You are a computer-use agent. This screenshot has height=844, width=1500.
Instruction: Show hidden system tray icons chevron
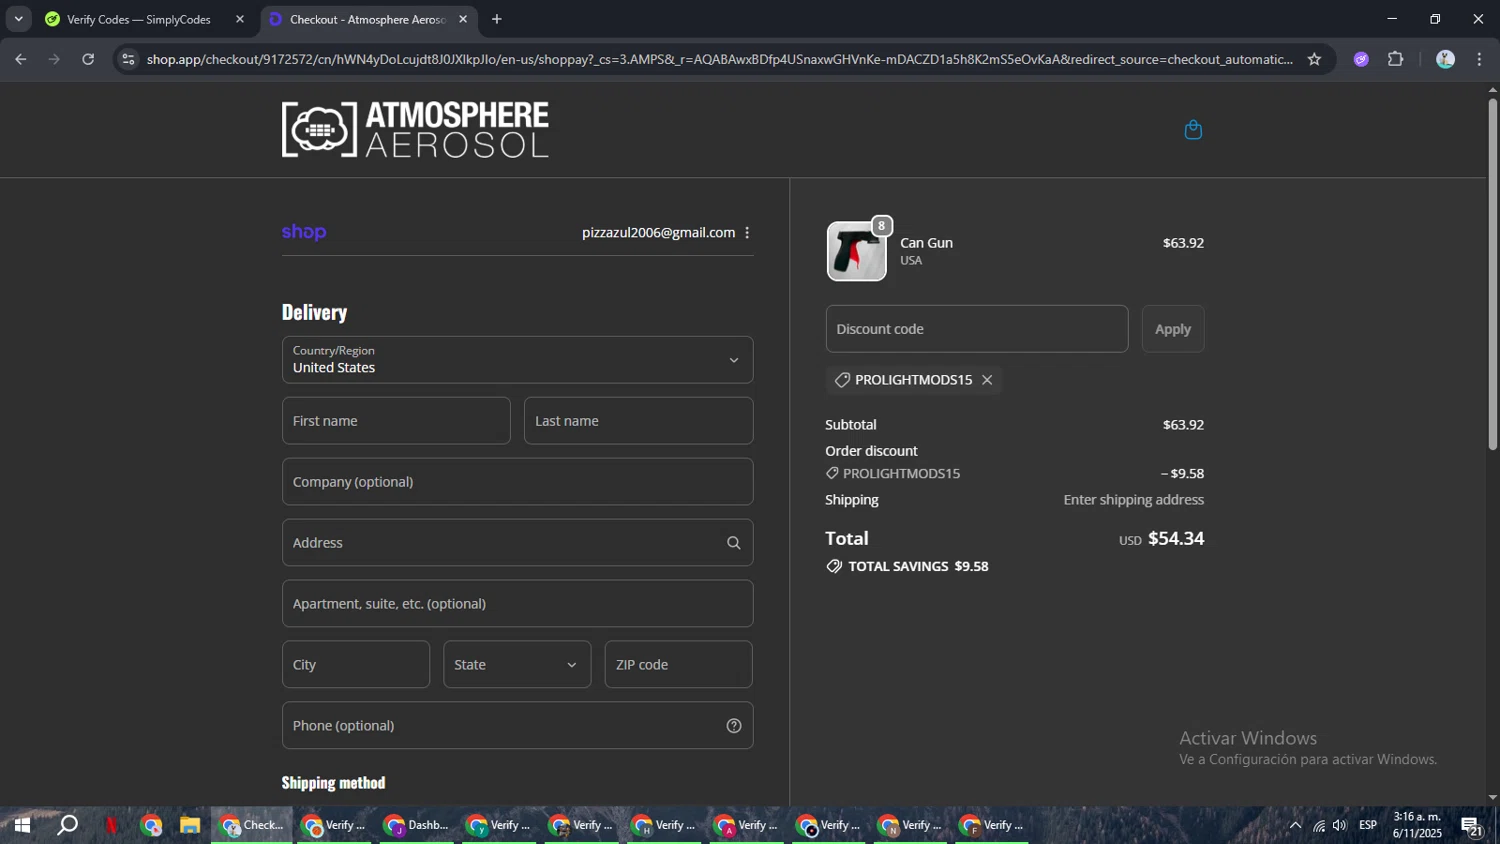[1295, 826]
